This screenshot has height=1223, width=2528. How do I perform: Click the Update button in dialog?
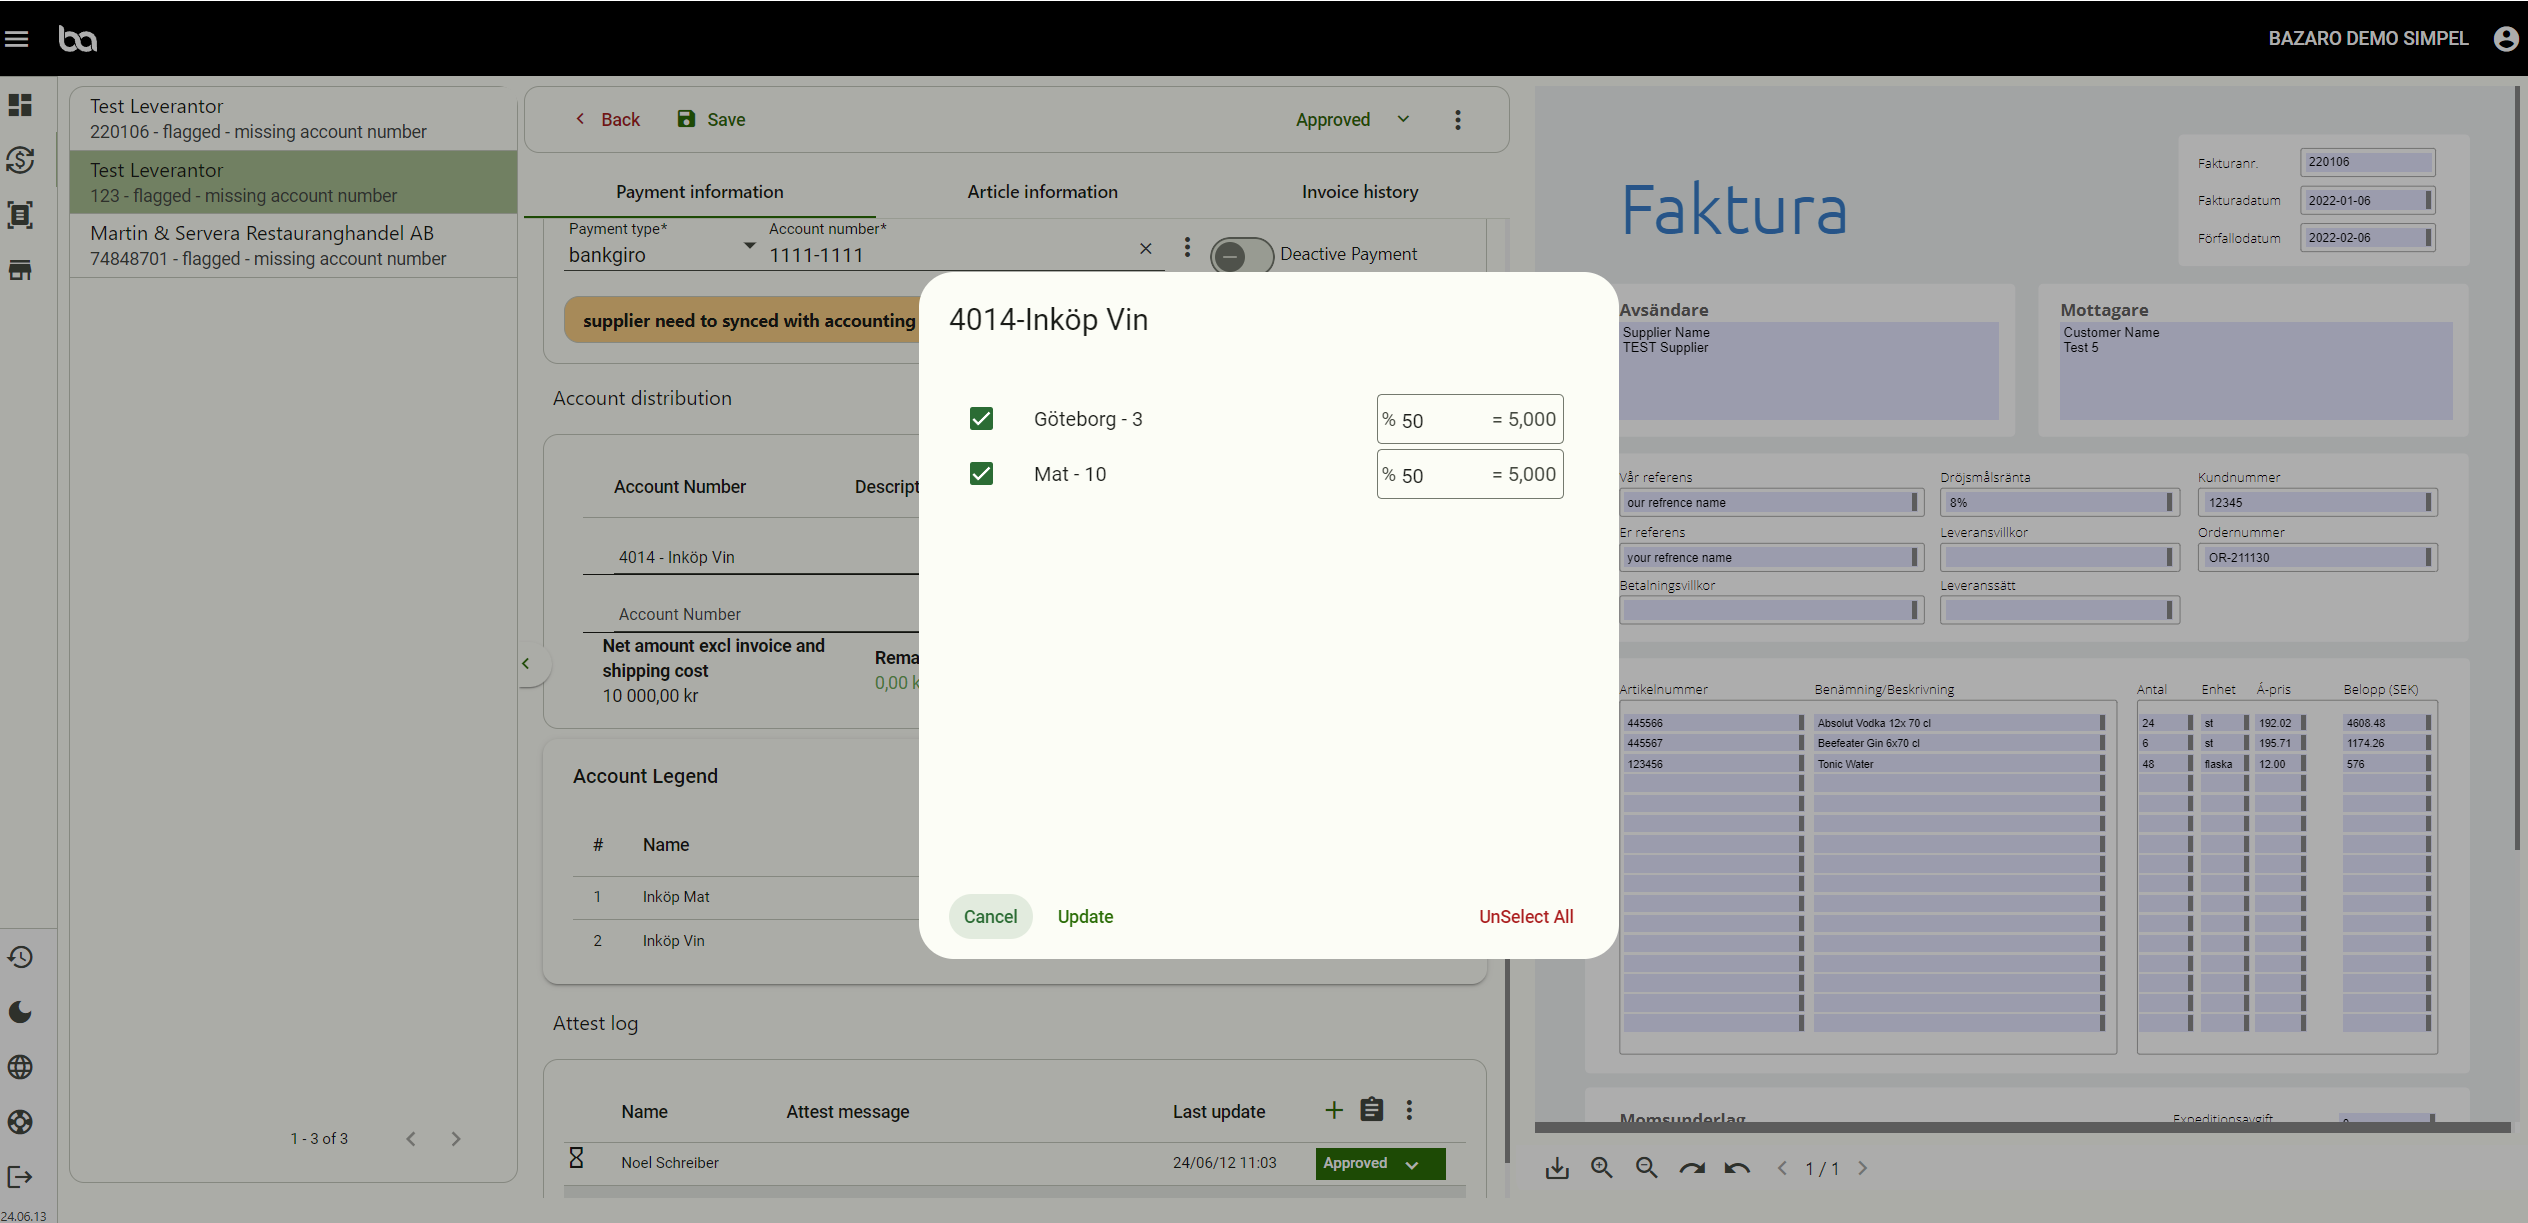[1085, 917]
